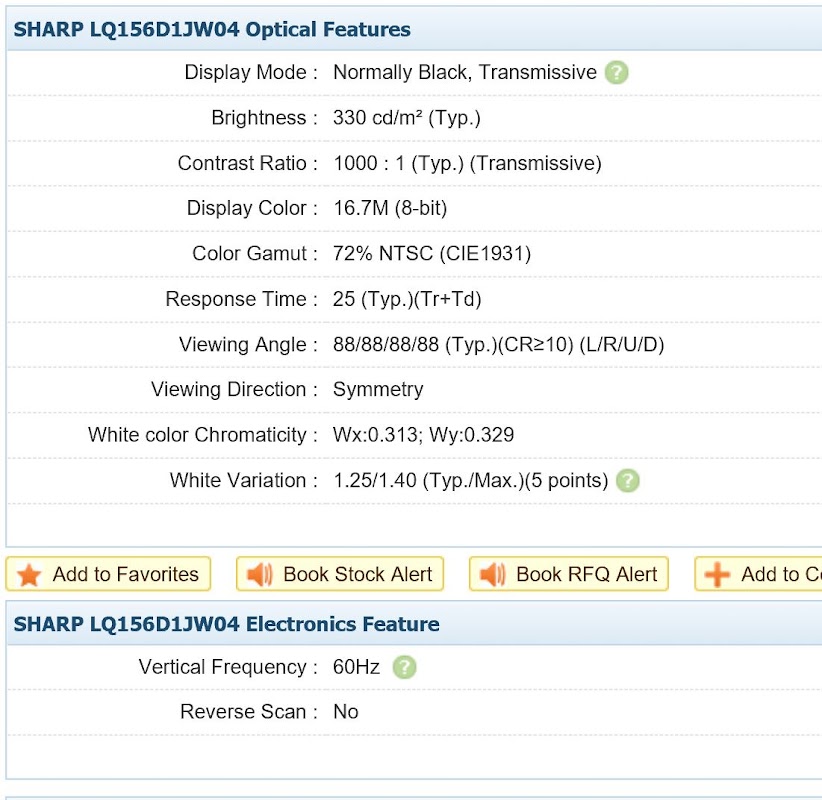Image resolution: width=822 pixels, height=800 pixels.
Task: Click the help icon beside Vertical Frequency 60Hz
Action: pos(404,667)
